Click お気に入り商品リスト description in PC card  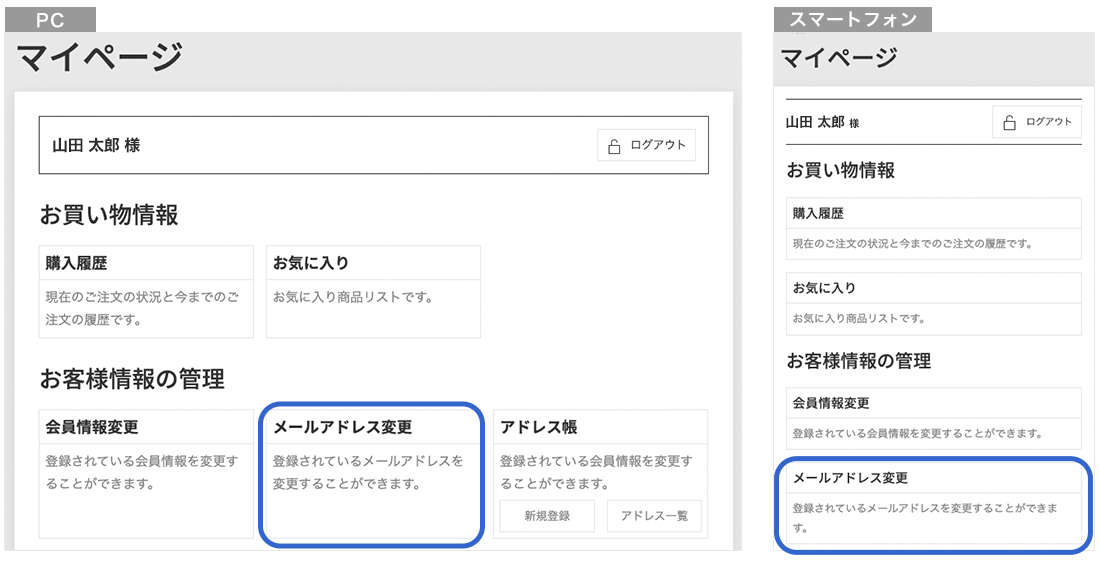point(353,297)
